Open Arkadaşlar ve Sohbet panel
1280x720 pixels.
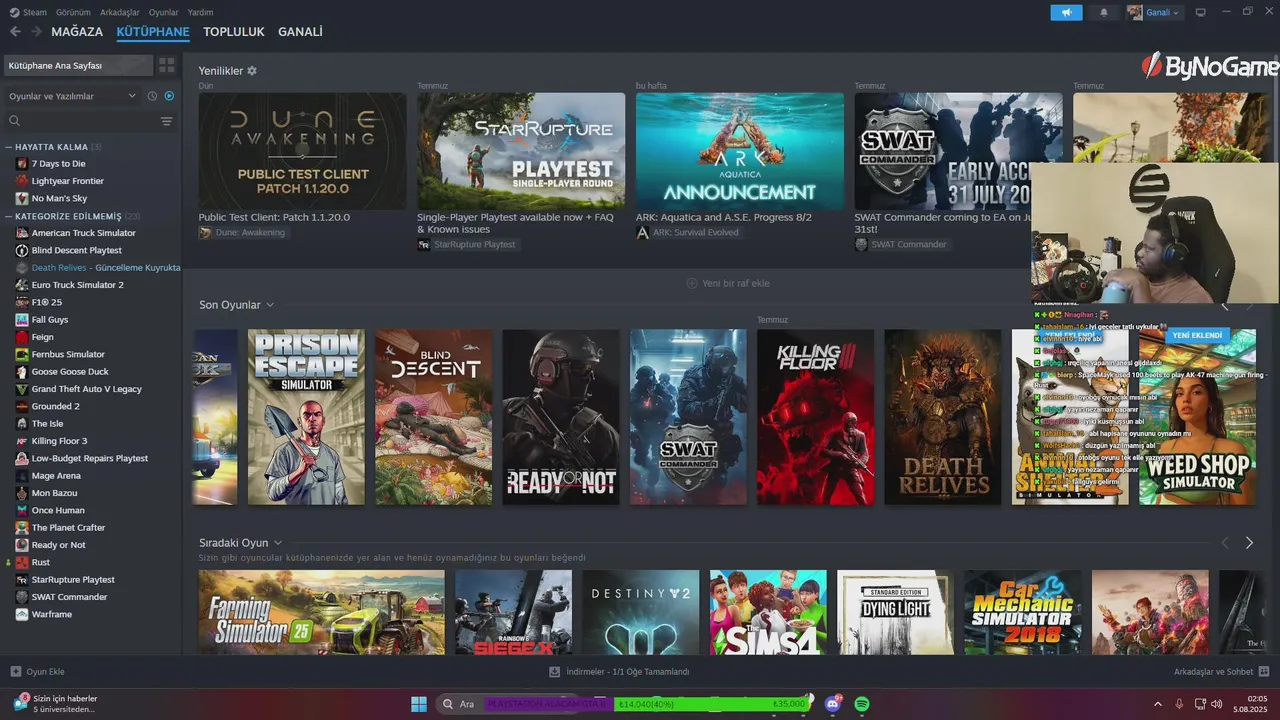[1221, 672]
